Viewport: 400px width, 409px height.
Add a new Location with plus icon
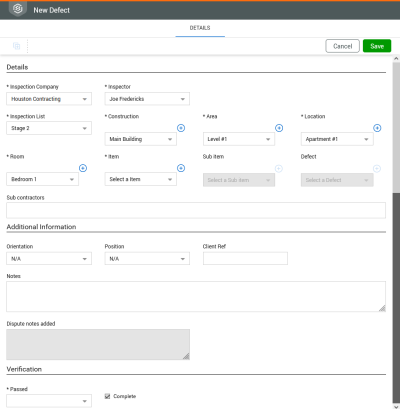(x=377, y=128)
